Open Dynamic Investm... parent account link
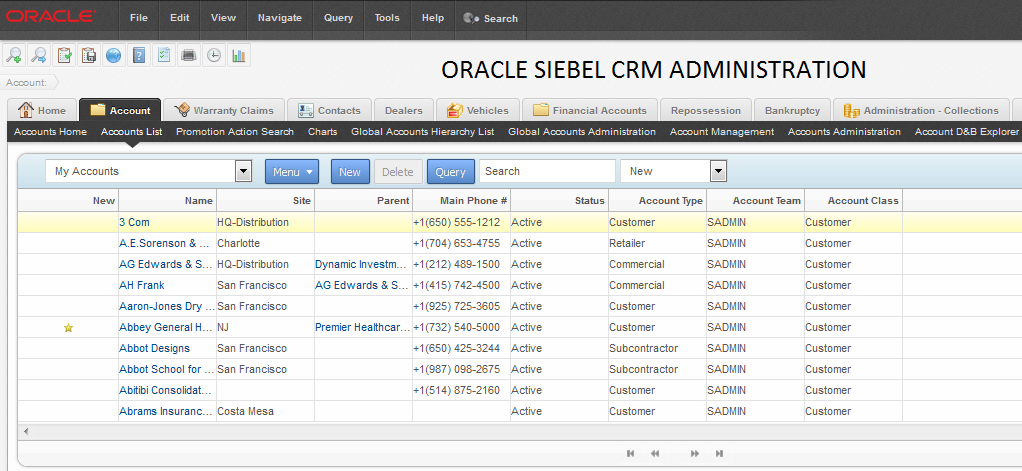Viewport: 1022px width, 471px height. (x=361, y=264)
